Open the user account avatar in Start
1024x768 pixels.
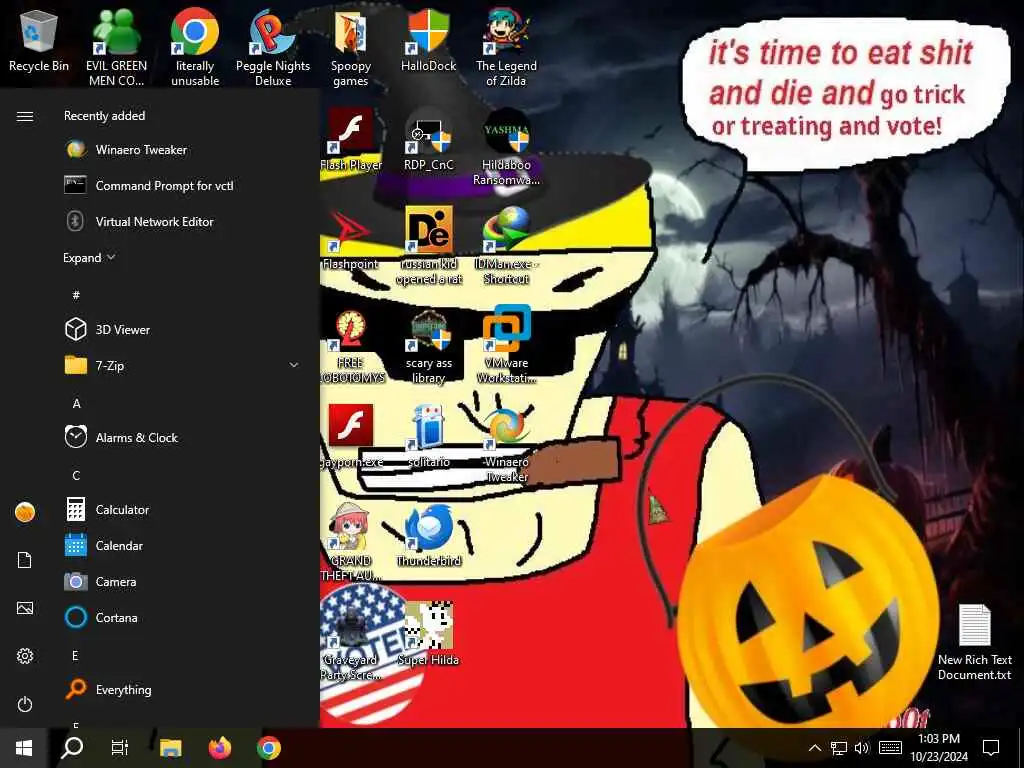point(25,512)
